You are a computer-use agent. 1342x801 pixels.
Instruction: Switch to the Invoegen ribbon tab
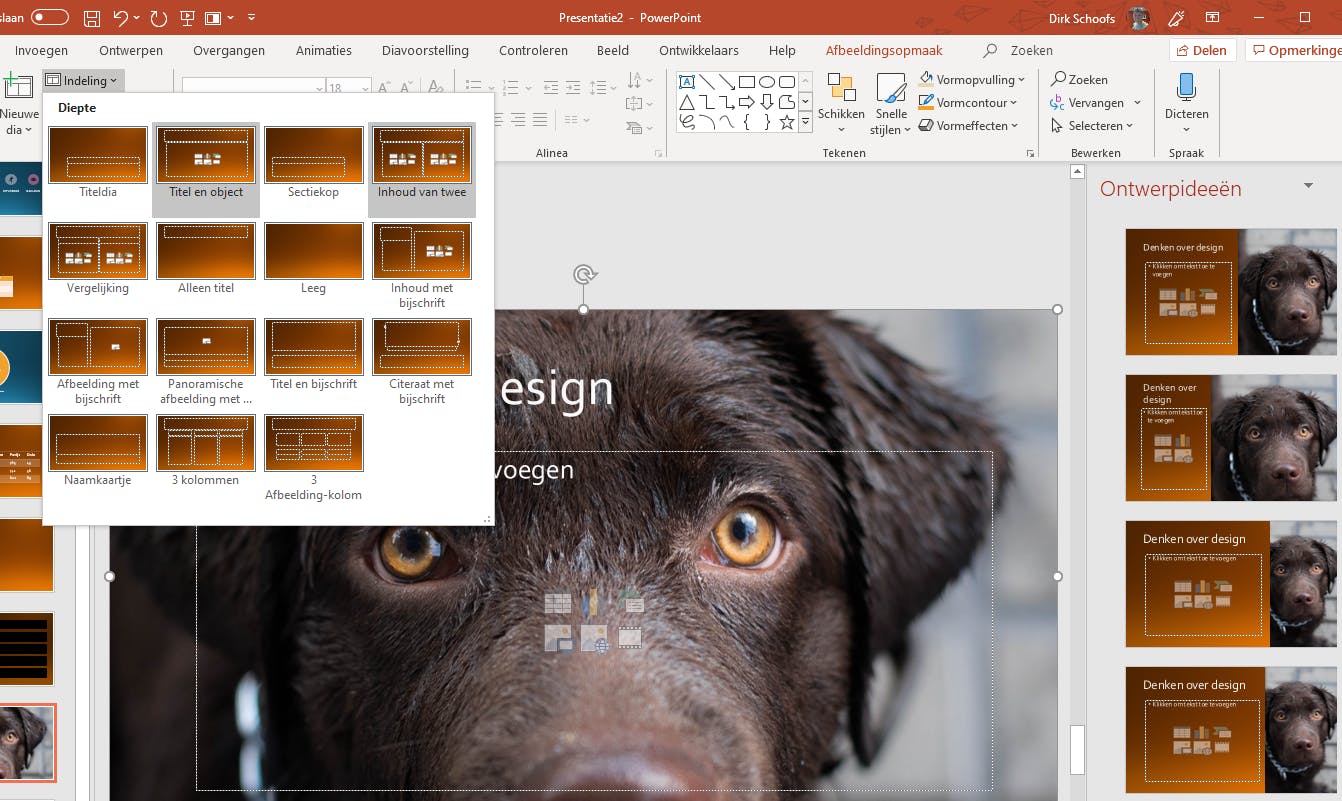tap(40, 50)
